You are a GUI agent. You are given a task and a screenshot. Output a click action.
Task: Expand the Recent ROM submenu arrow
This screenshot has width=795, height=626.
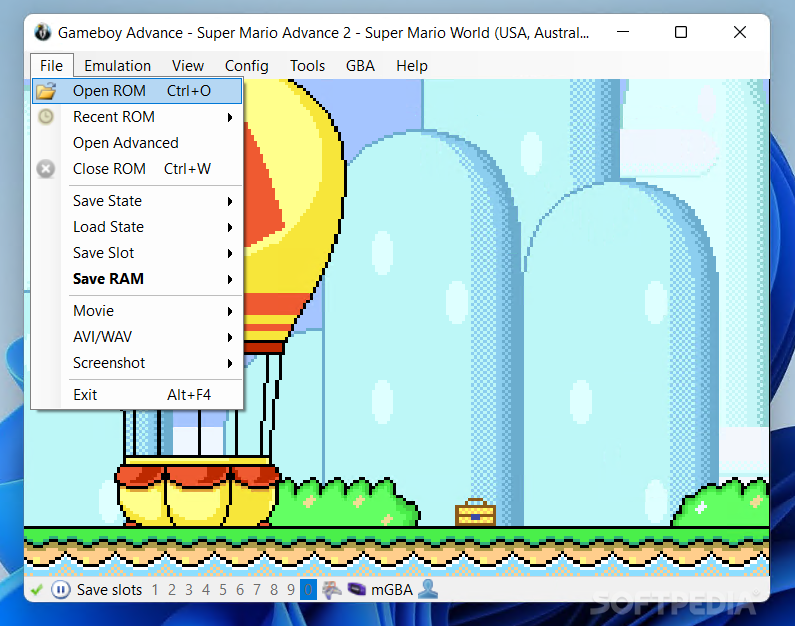click(230, 117)
